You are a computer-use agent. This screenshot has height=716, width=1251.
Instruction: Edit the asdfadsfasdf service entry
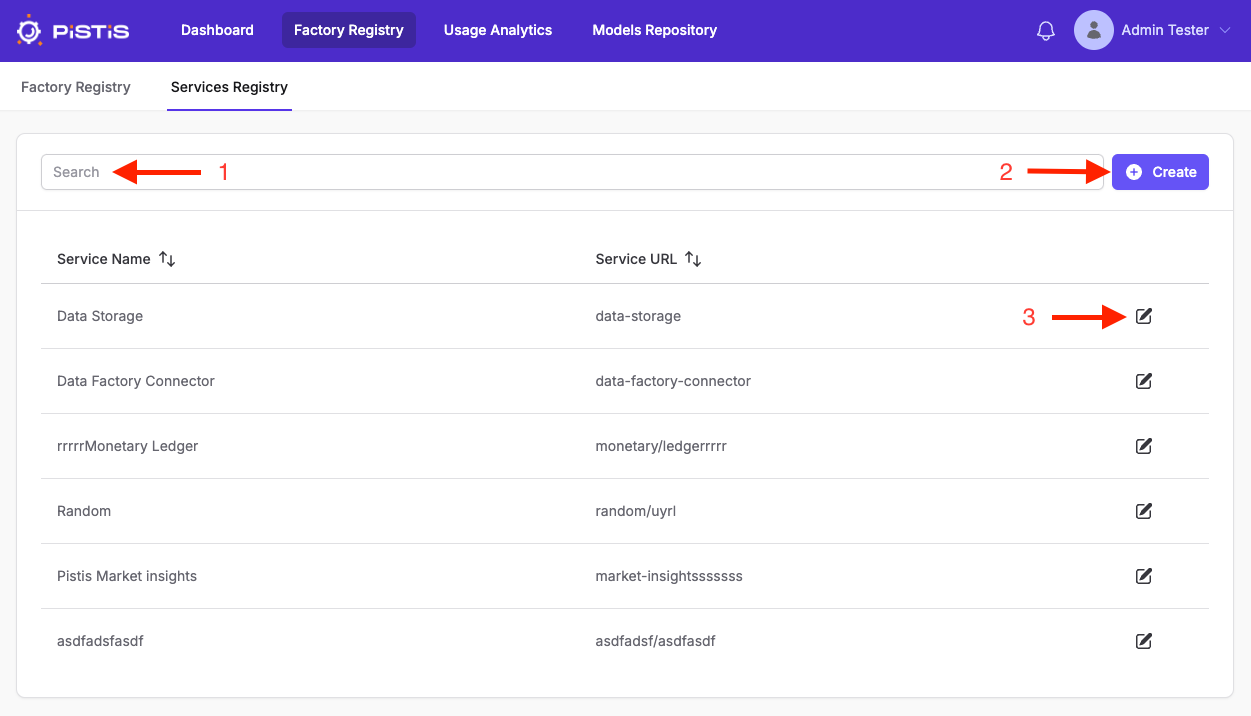1144,641
